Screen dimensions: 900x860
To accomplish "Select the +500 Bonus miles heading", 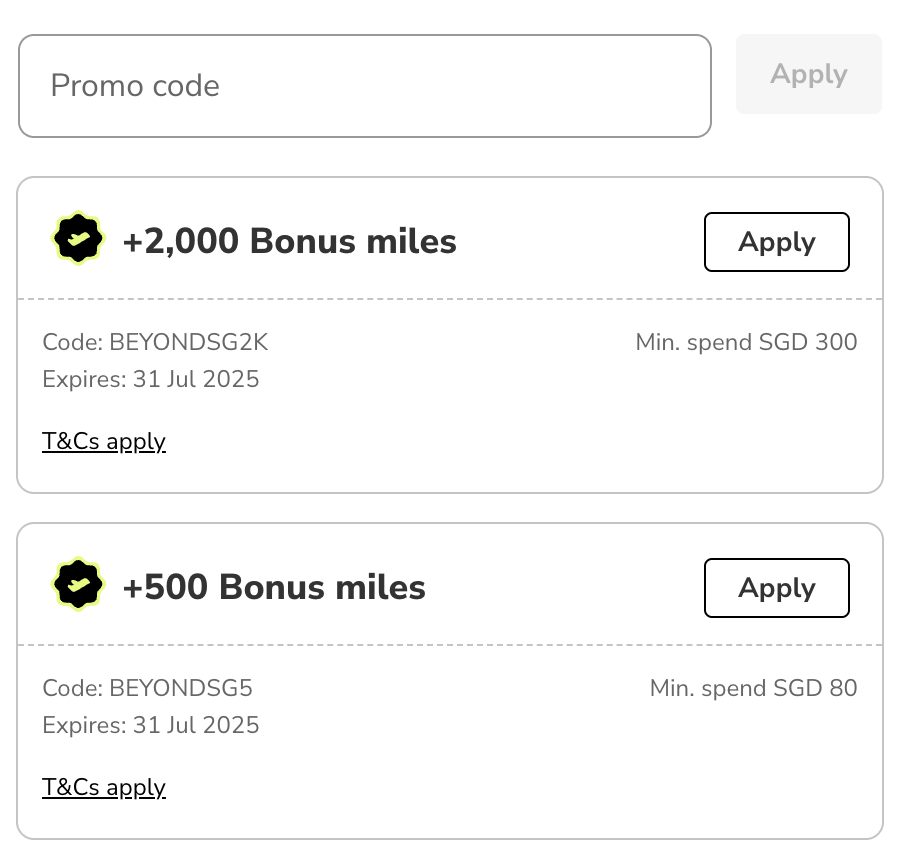I will 274,587.
